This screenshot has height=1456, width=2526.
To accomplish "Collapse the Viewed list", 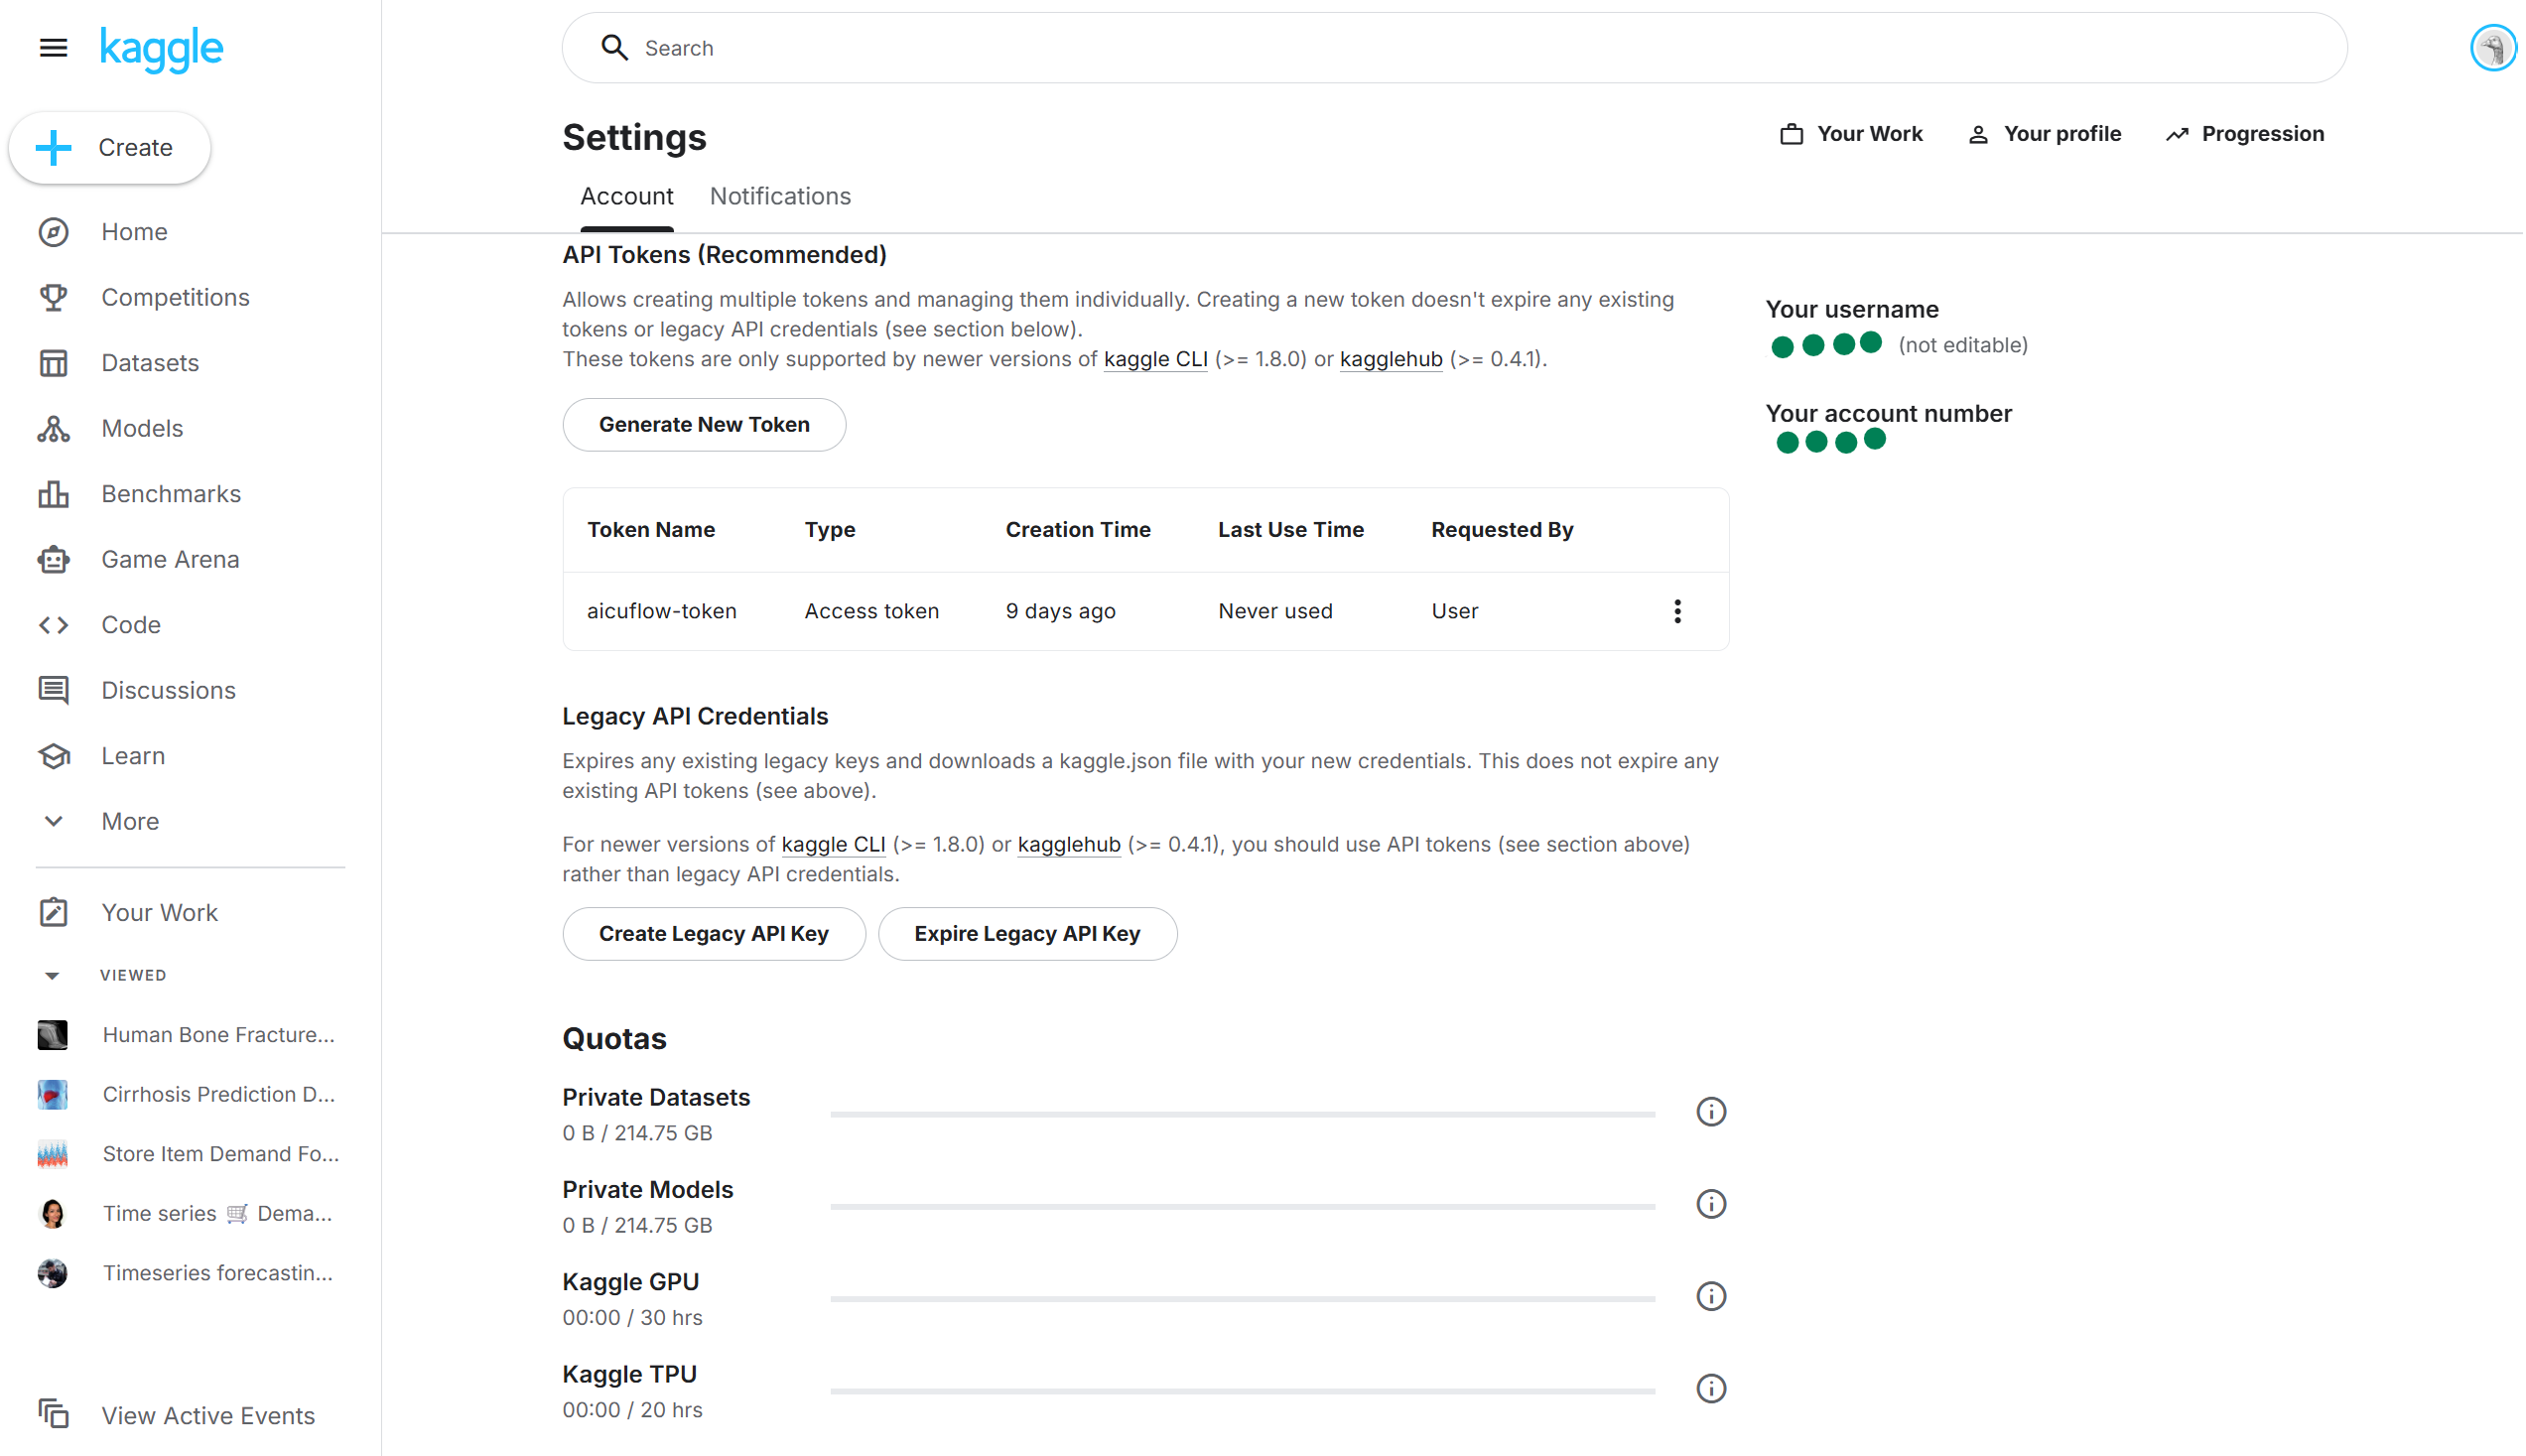I will click(52, 976).
